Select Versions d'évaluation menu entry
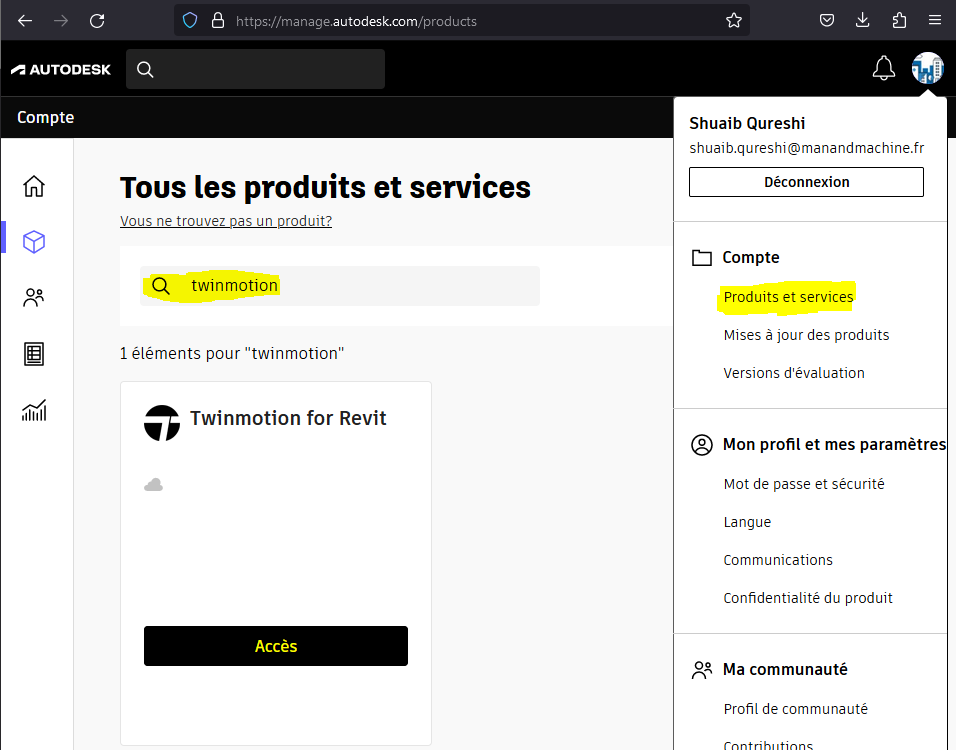Viewport: 956px width, 750px height. pos(794,373)
